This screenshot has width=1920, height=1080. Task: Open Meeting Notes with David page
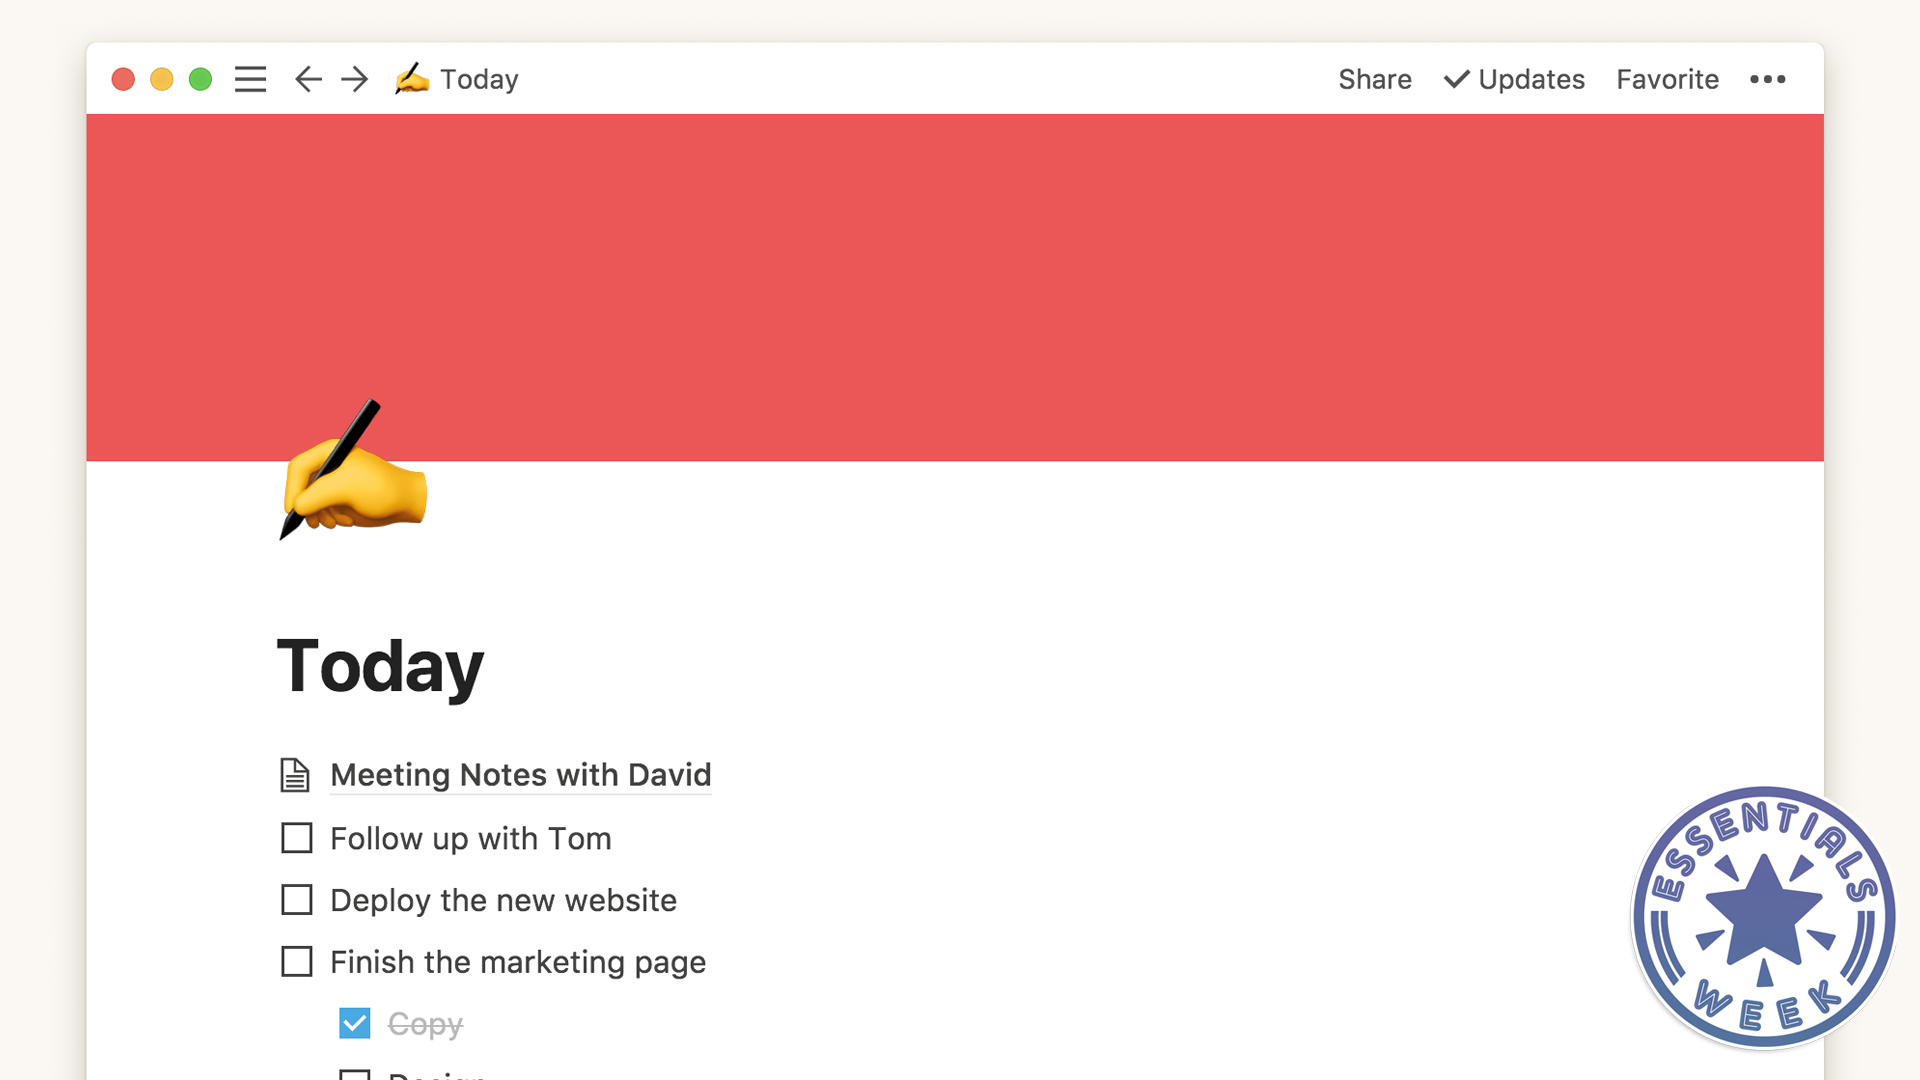click(x=521, y=775)
